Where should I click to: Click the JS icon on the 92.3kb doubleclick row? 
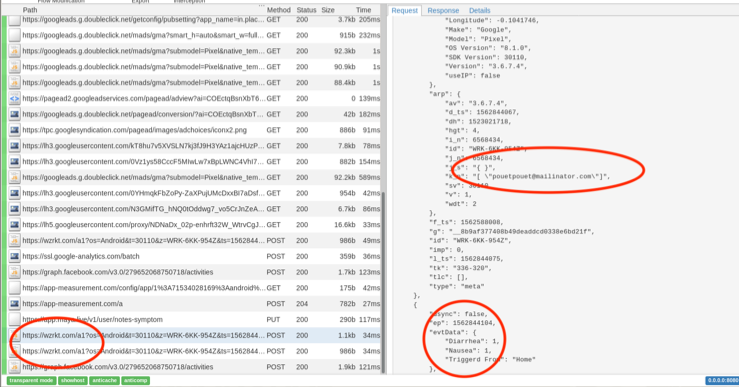(x=14, y=51)
